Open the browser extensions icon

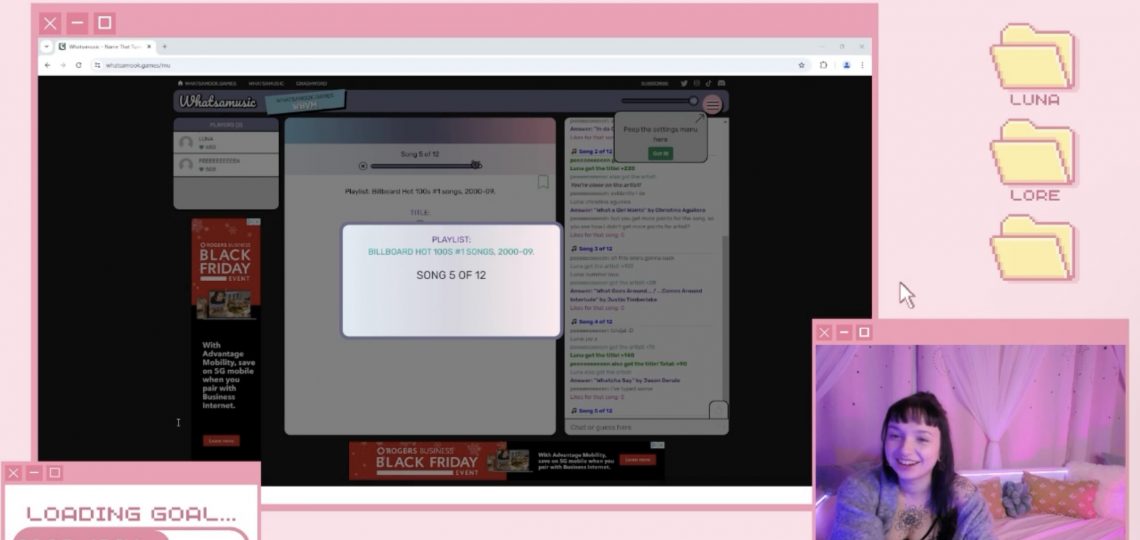click(x=824, y=65)
